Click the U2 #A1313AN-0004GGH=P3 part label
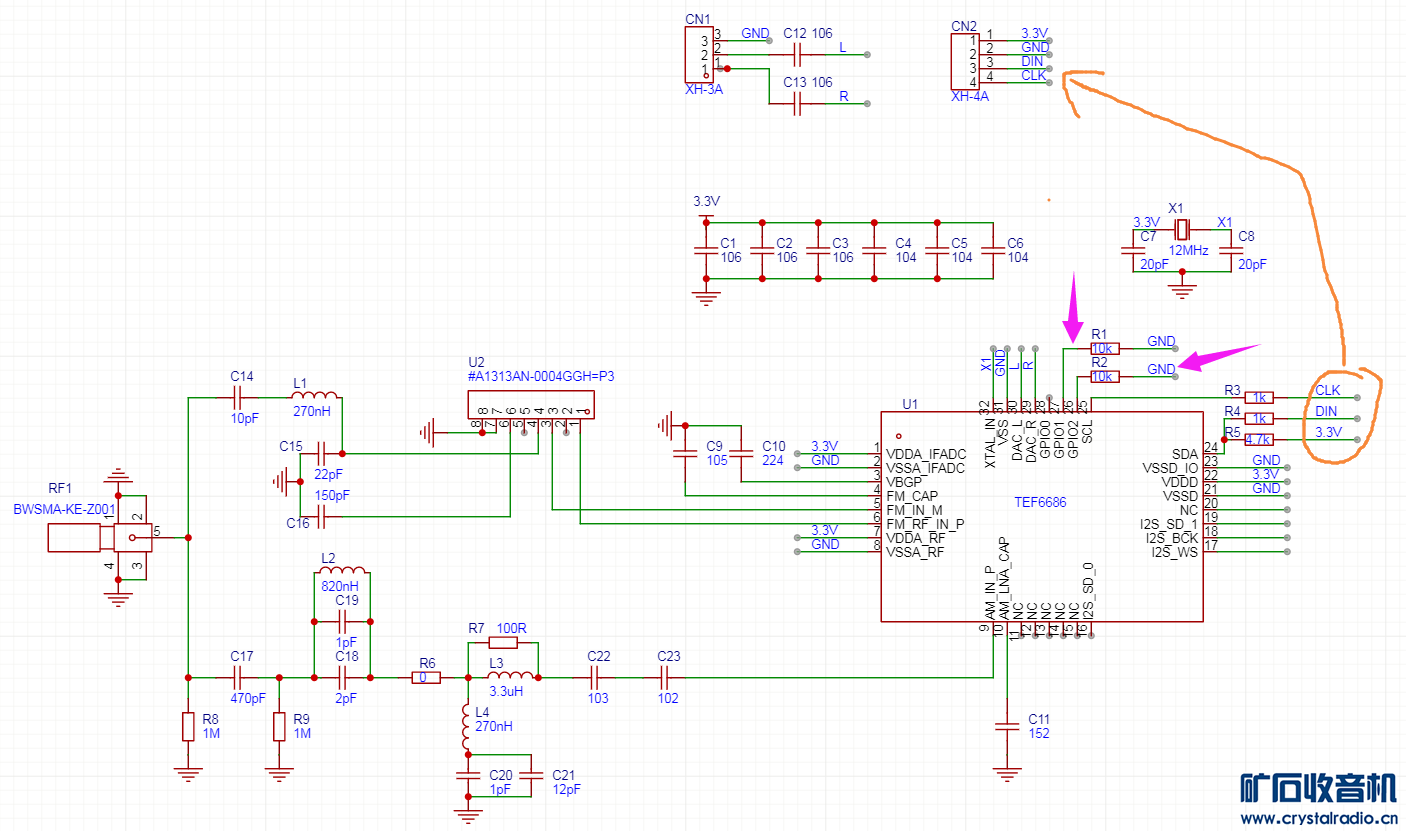The image size is (1406, 831). pyautogui.click(x=541, y=377)
